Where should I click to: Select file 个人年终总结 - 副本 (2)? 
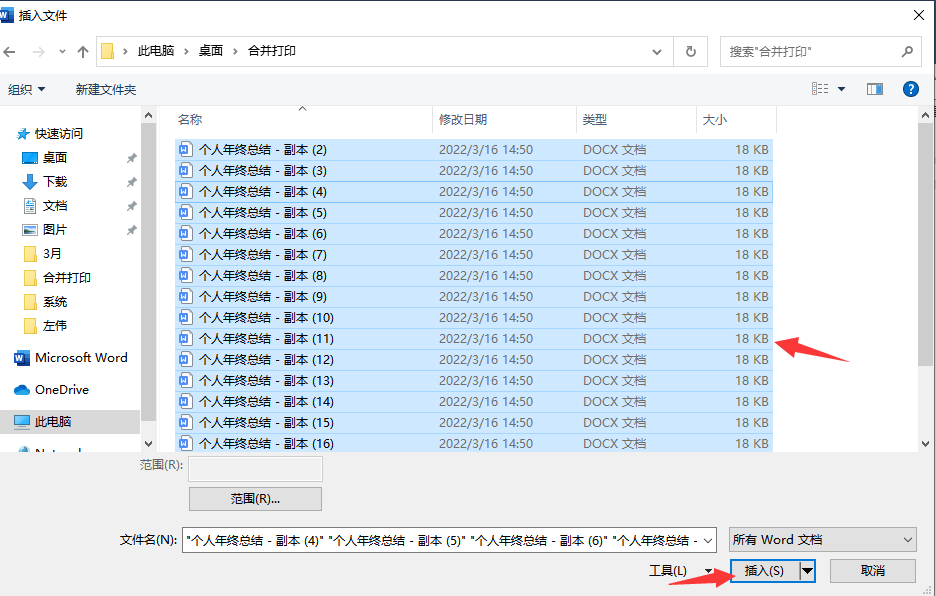click(x=474, y=149)
